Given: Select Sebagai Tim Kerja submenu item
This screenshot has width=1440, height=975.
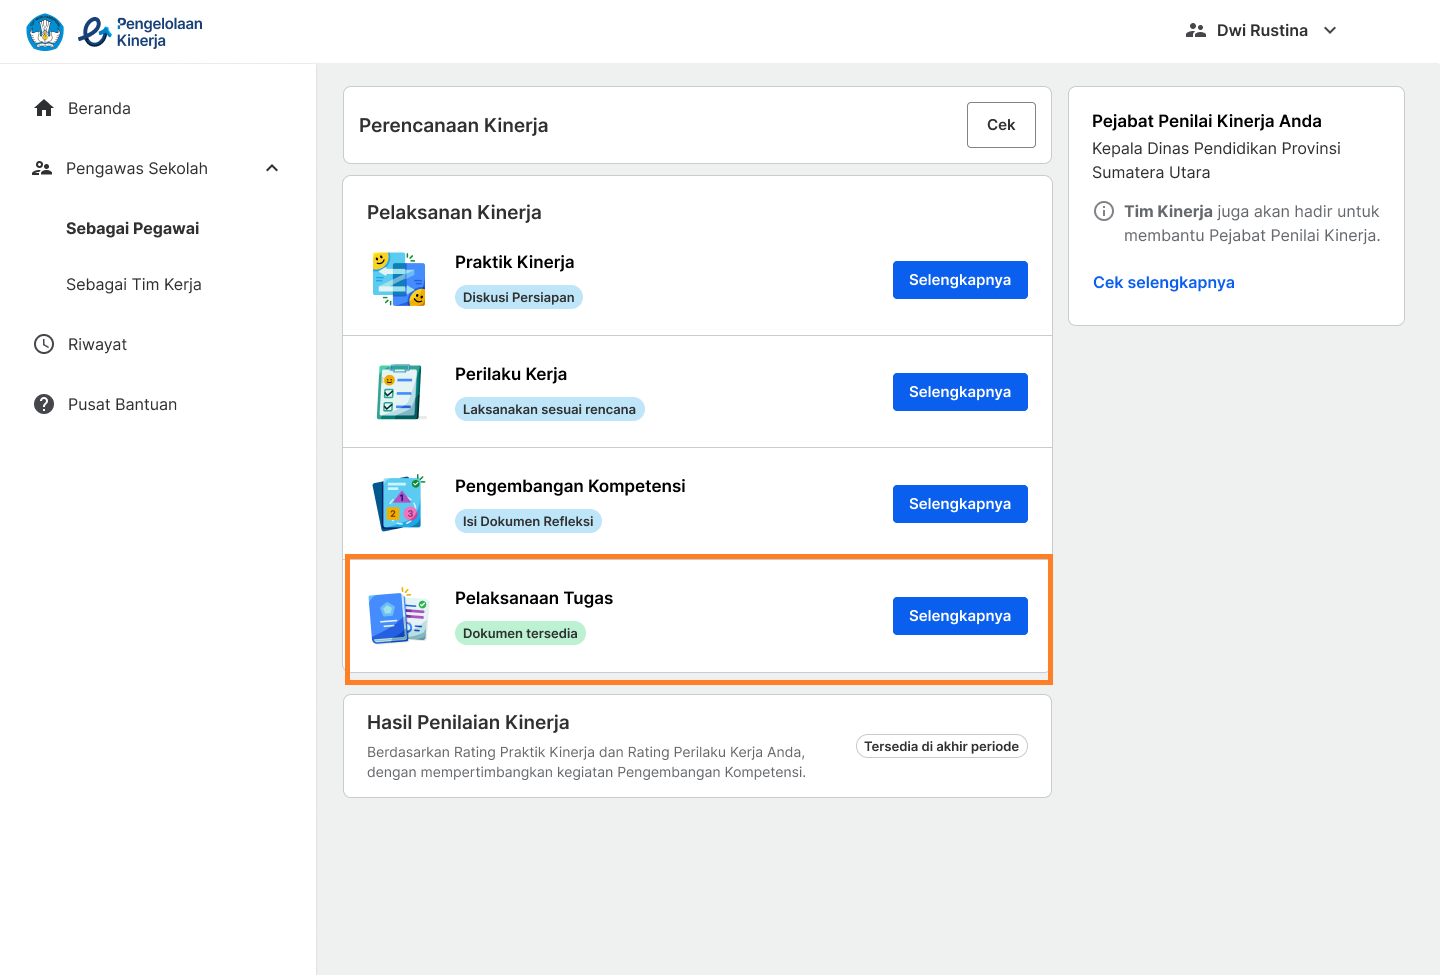Looking at the screenshot, I should click(x=134, y=284).
